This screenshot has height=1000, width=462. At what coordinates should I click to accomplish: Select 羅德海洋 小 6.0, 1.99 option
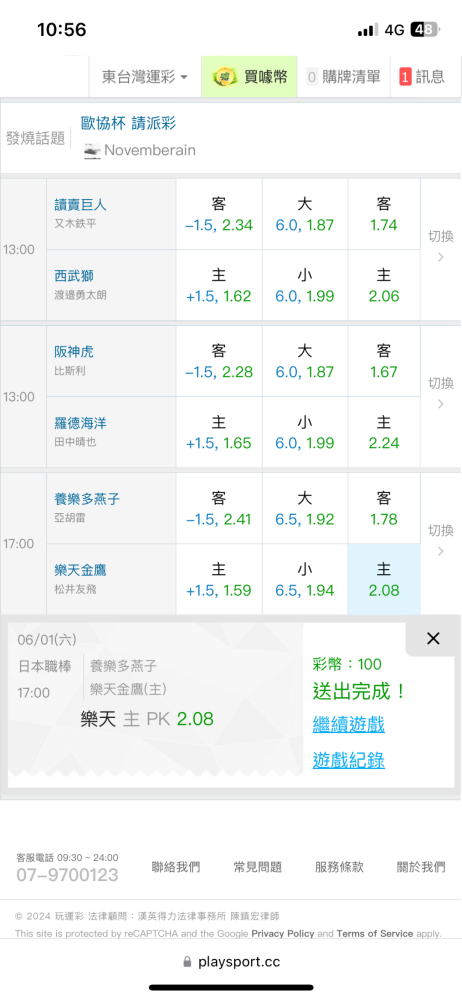(305, 432)
